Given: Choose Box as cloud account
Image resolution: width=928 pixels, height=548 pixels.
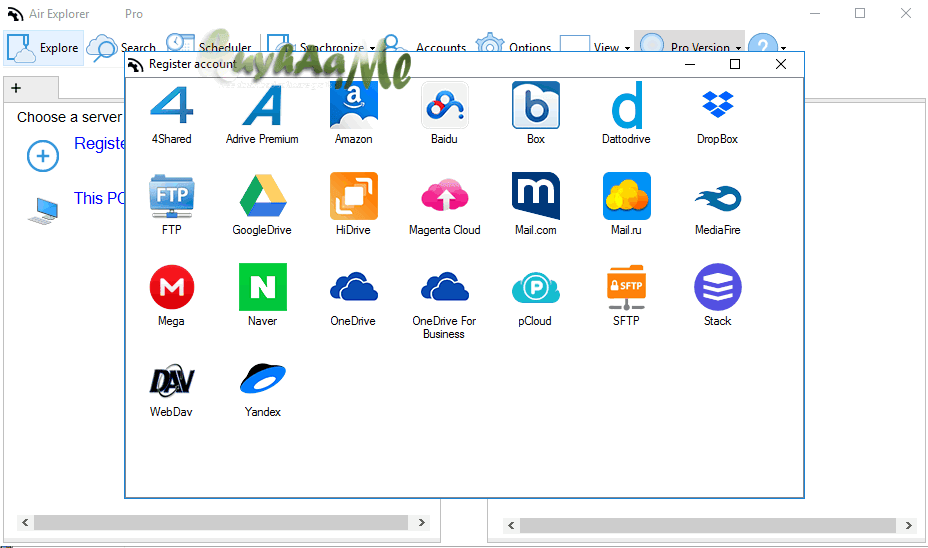Looking at the screenshot, I should pos(536,105).
